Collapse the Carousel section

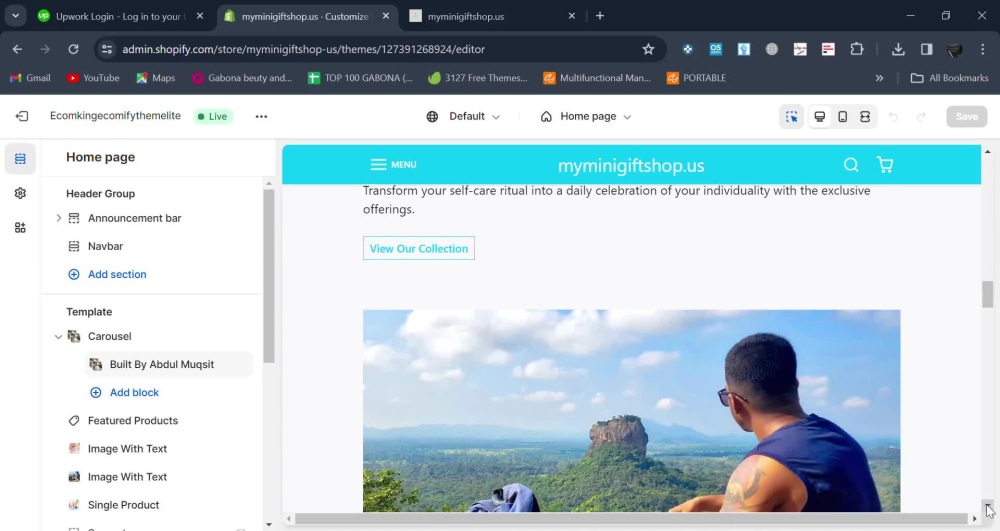click(x=58, y=337)
